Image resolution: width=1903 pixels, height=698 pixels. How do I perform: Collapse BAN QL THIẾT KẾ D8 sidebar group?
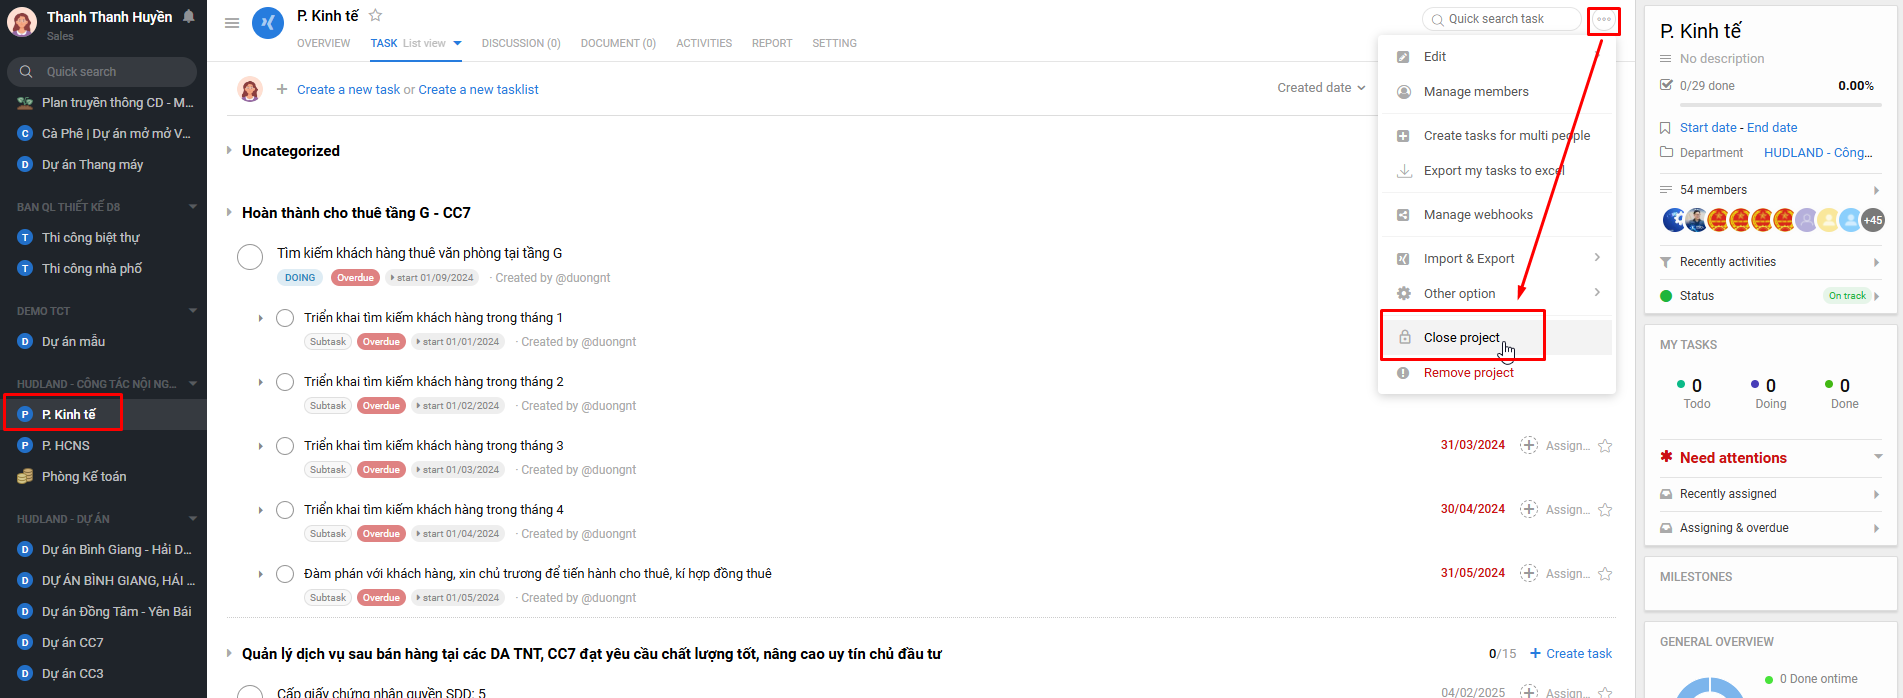click(x=193, y=207)
